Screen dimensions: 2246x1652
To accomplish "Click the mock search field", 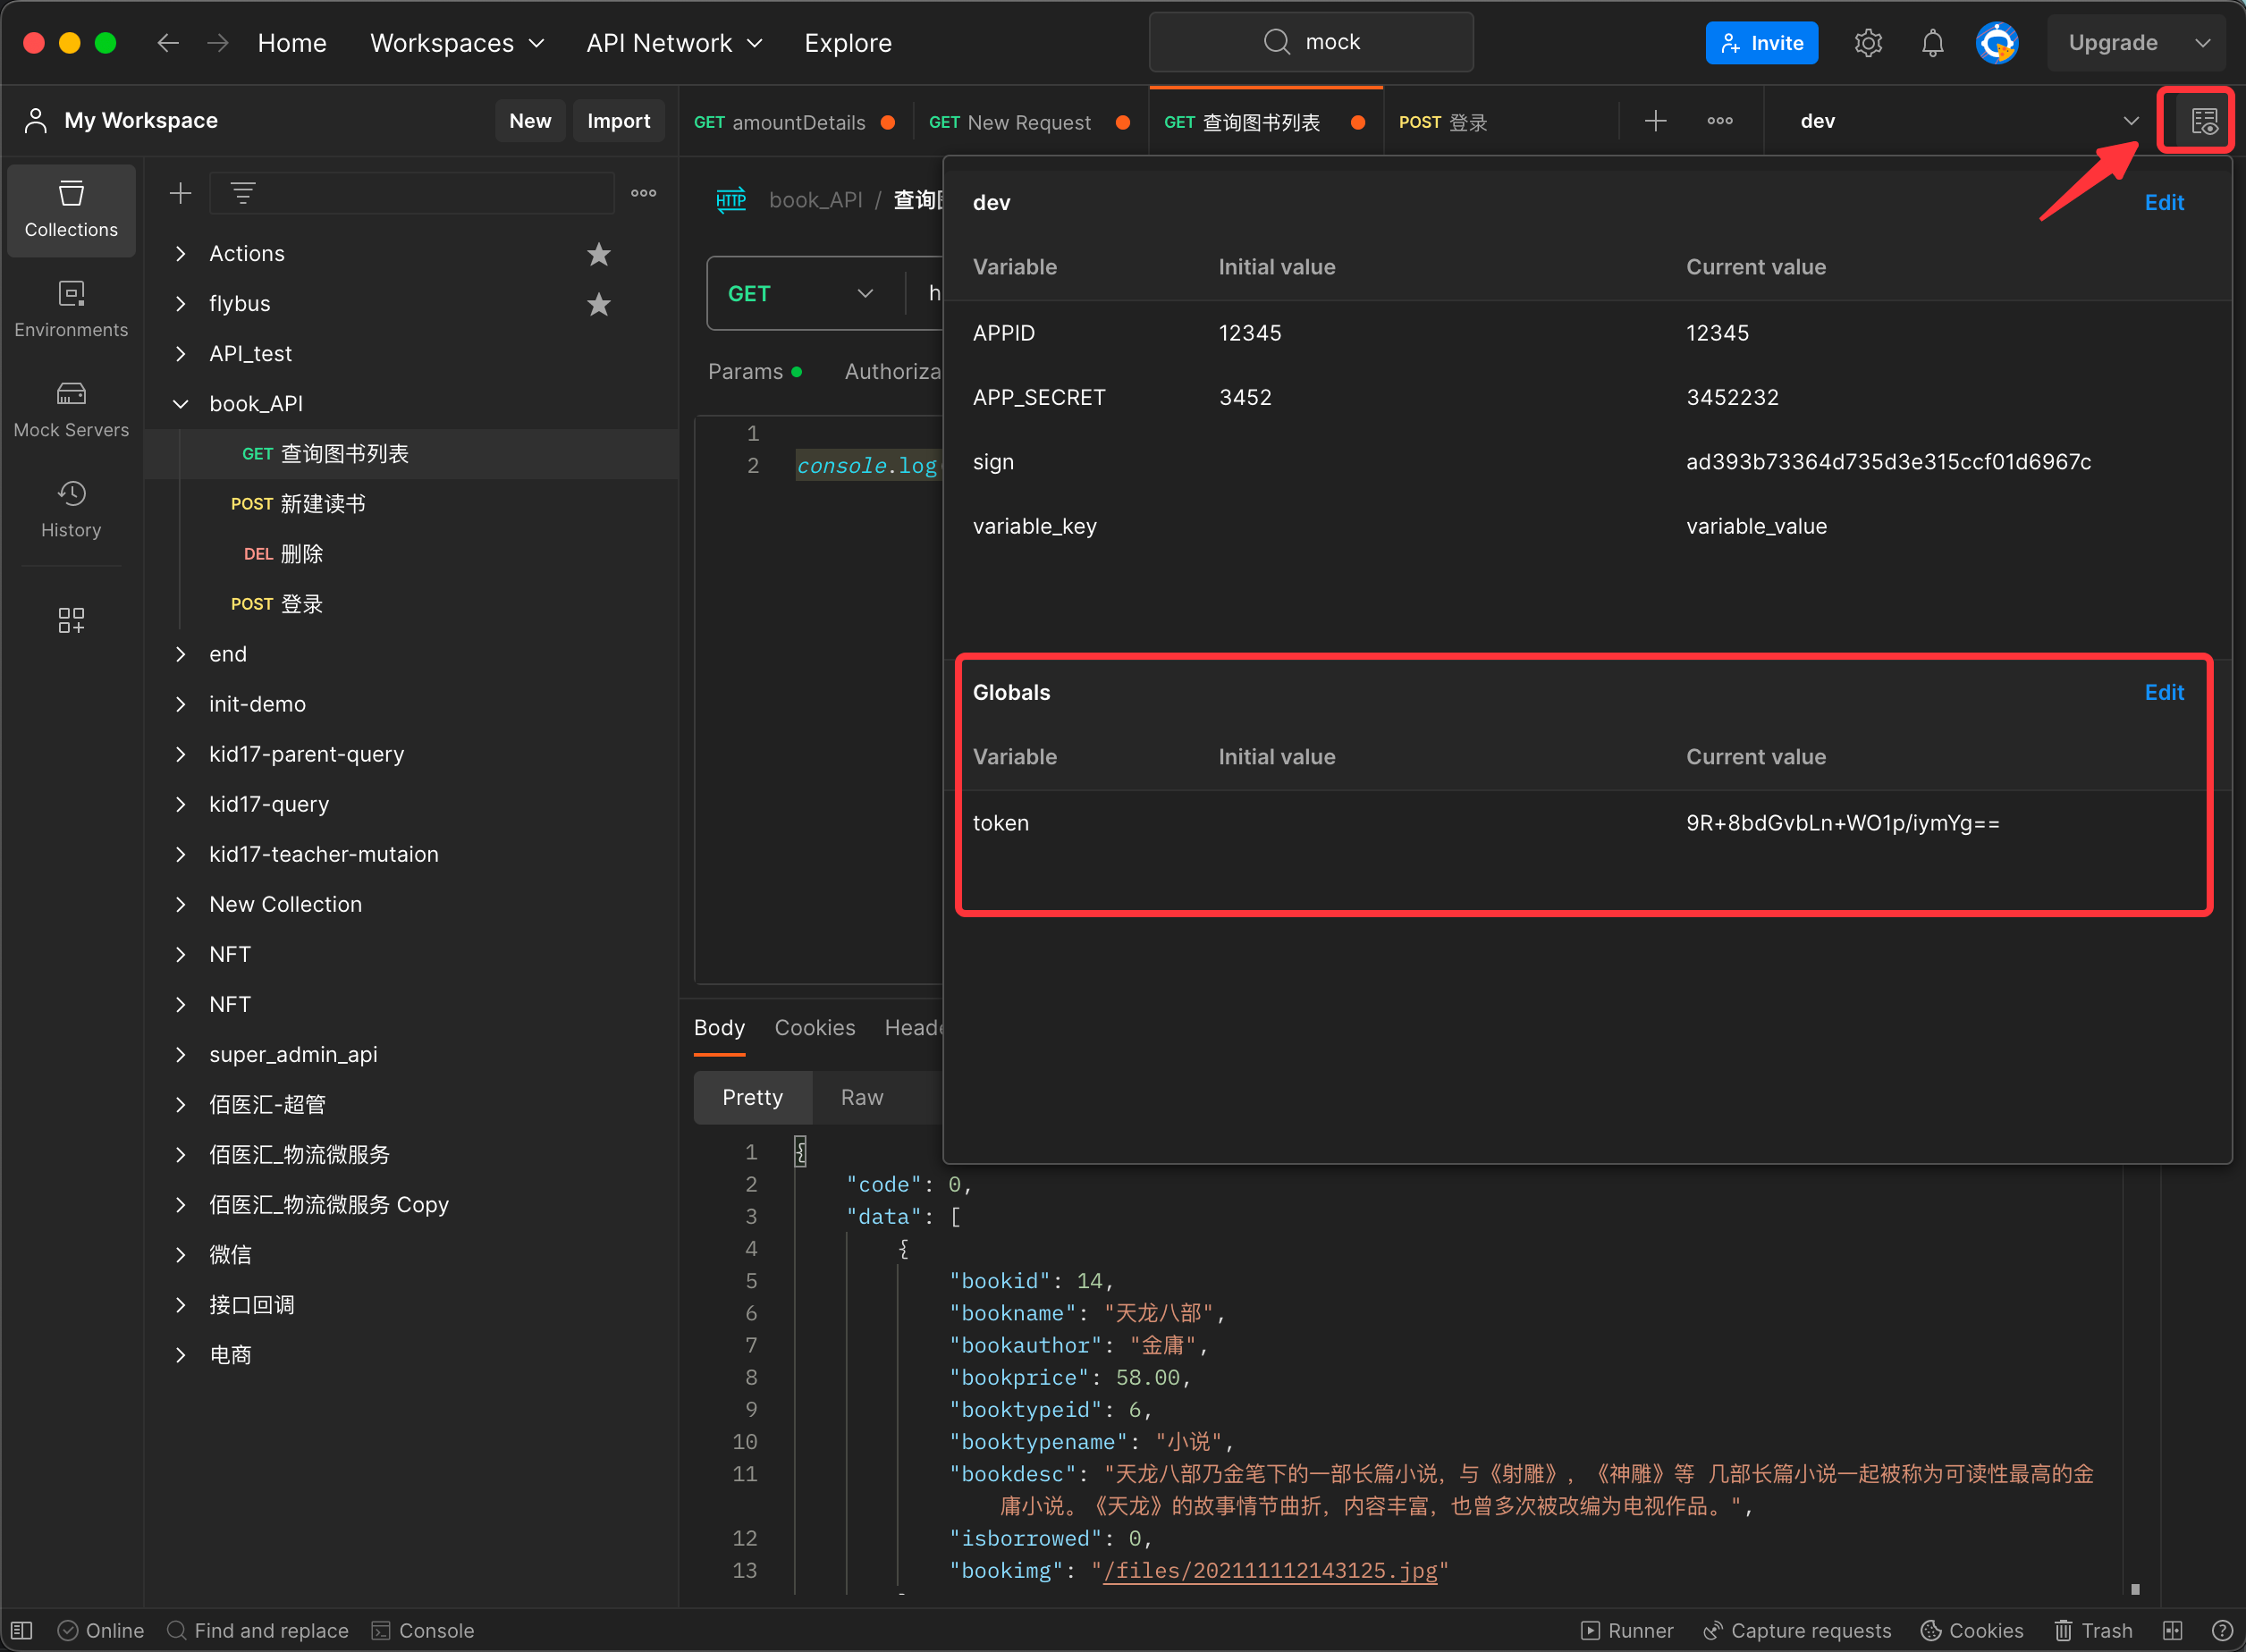I will [x=1311, y=42].
